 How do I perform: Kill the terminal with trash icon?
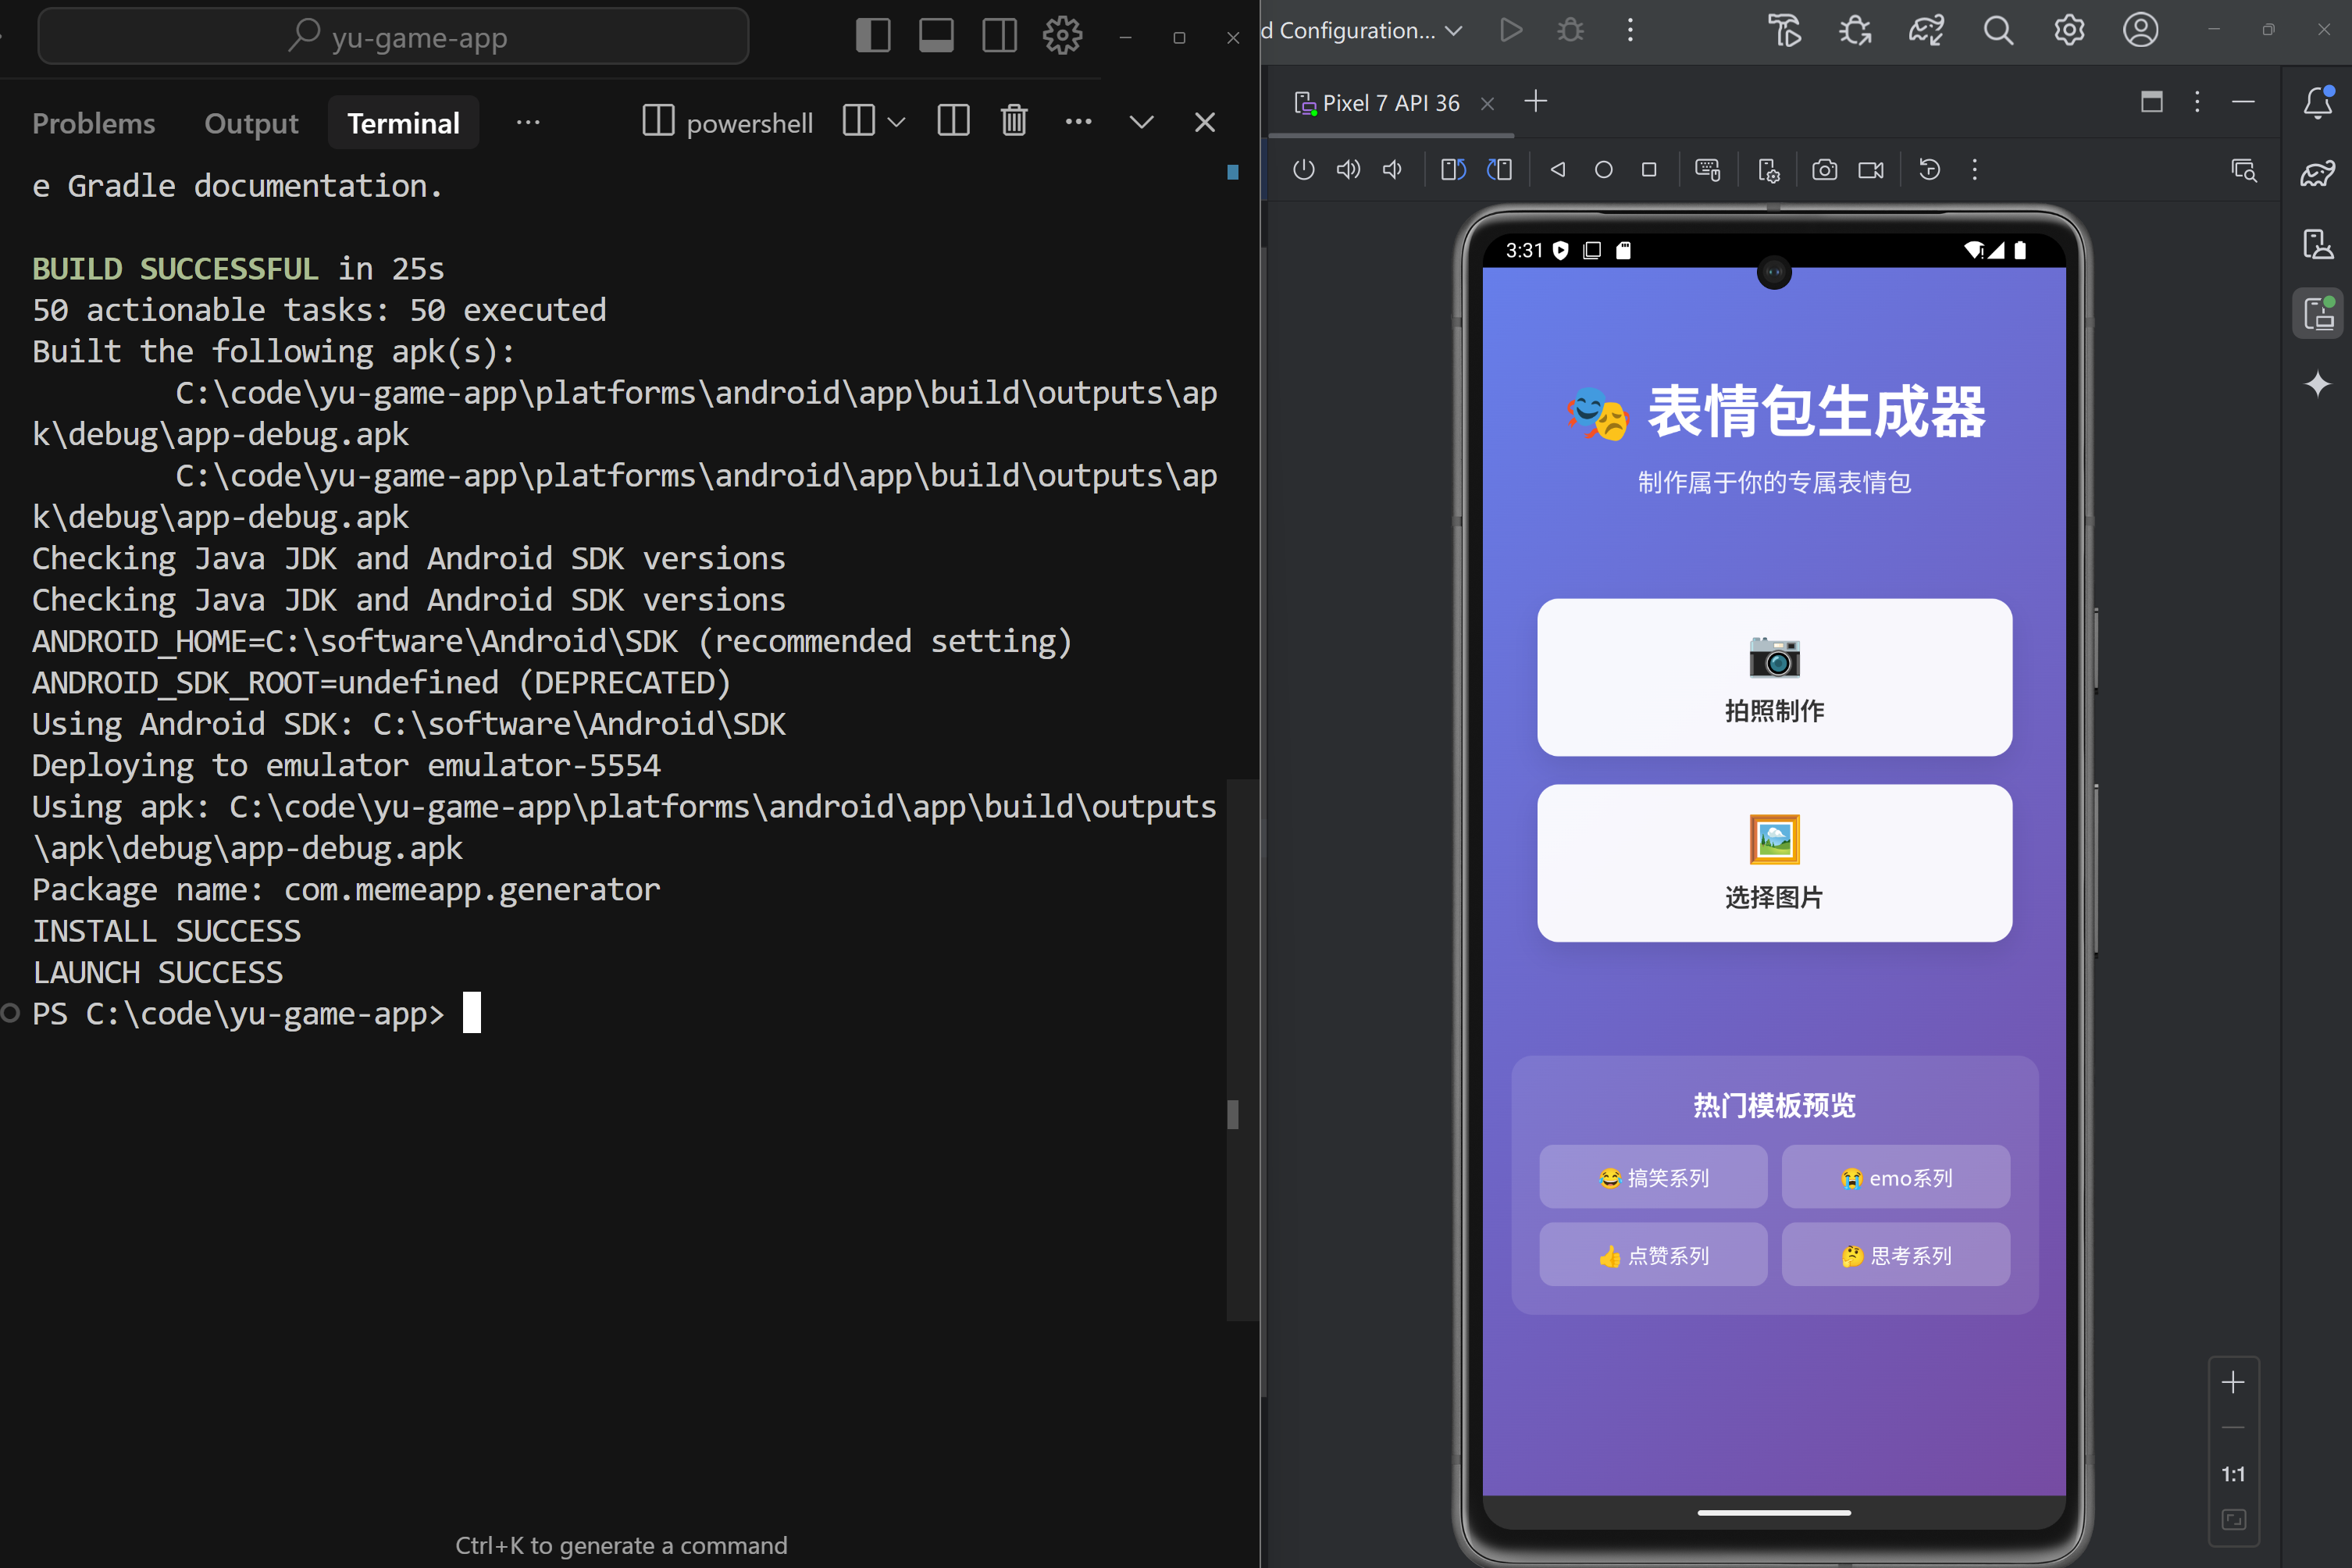1014,122
